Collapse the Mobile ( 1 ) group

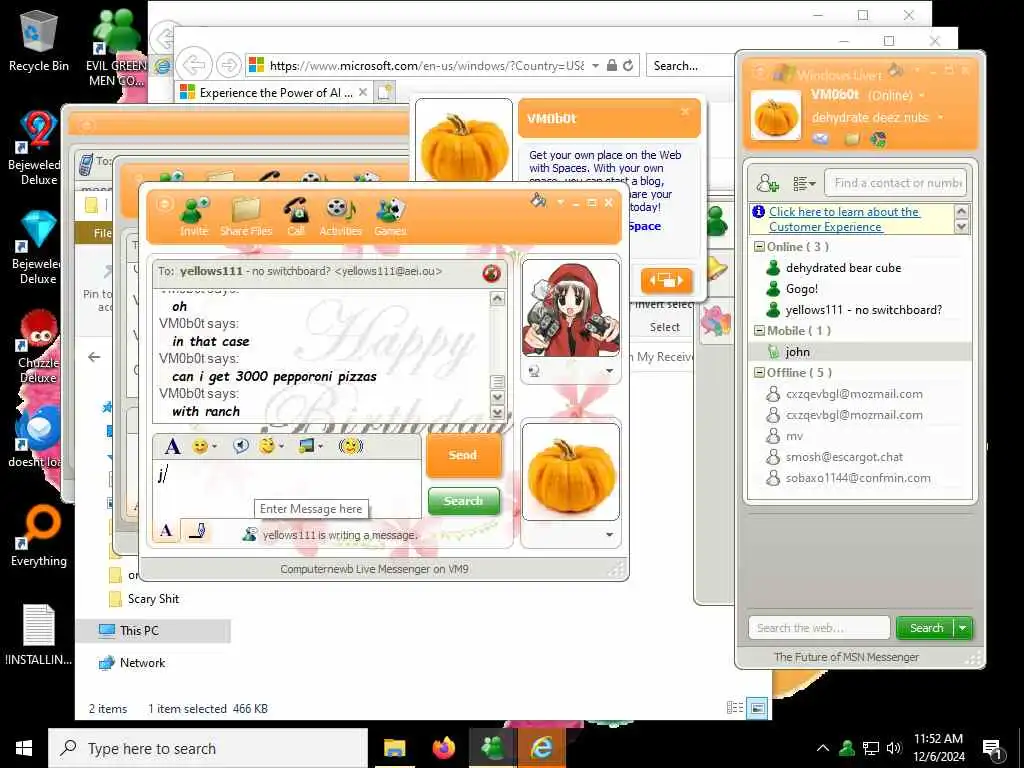click(759, 330)
